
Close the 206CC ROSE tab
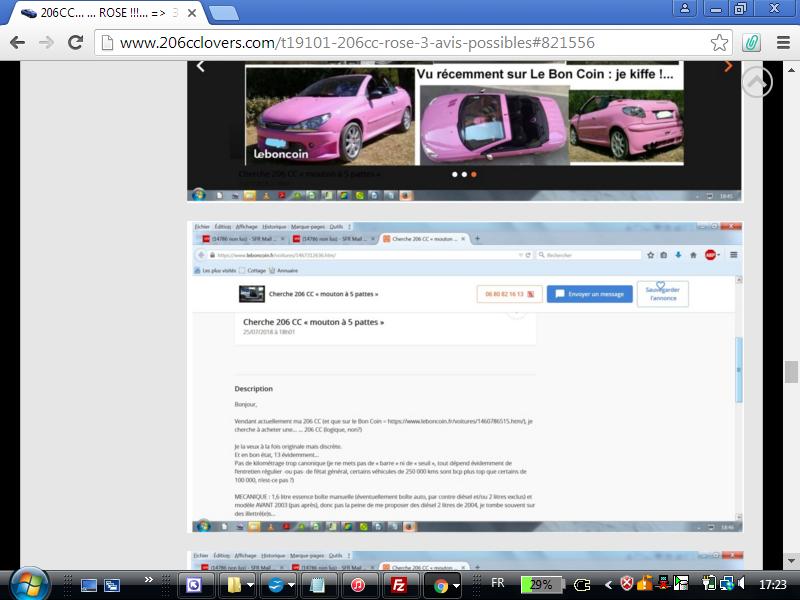point(192,13)
